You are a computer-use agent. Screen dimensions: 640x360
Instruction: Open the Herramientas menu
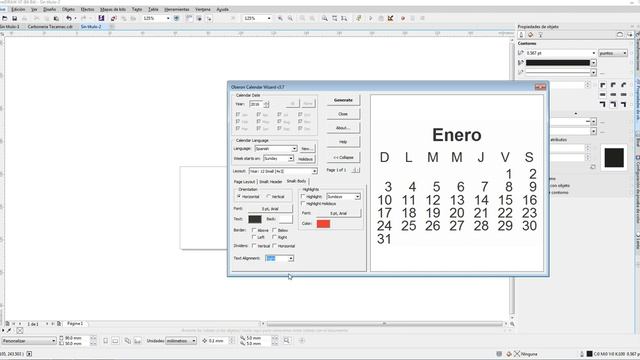177,9
